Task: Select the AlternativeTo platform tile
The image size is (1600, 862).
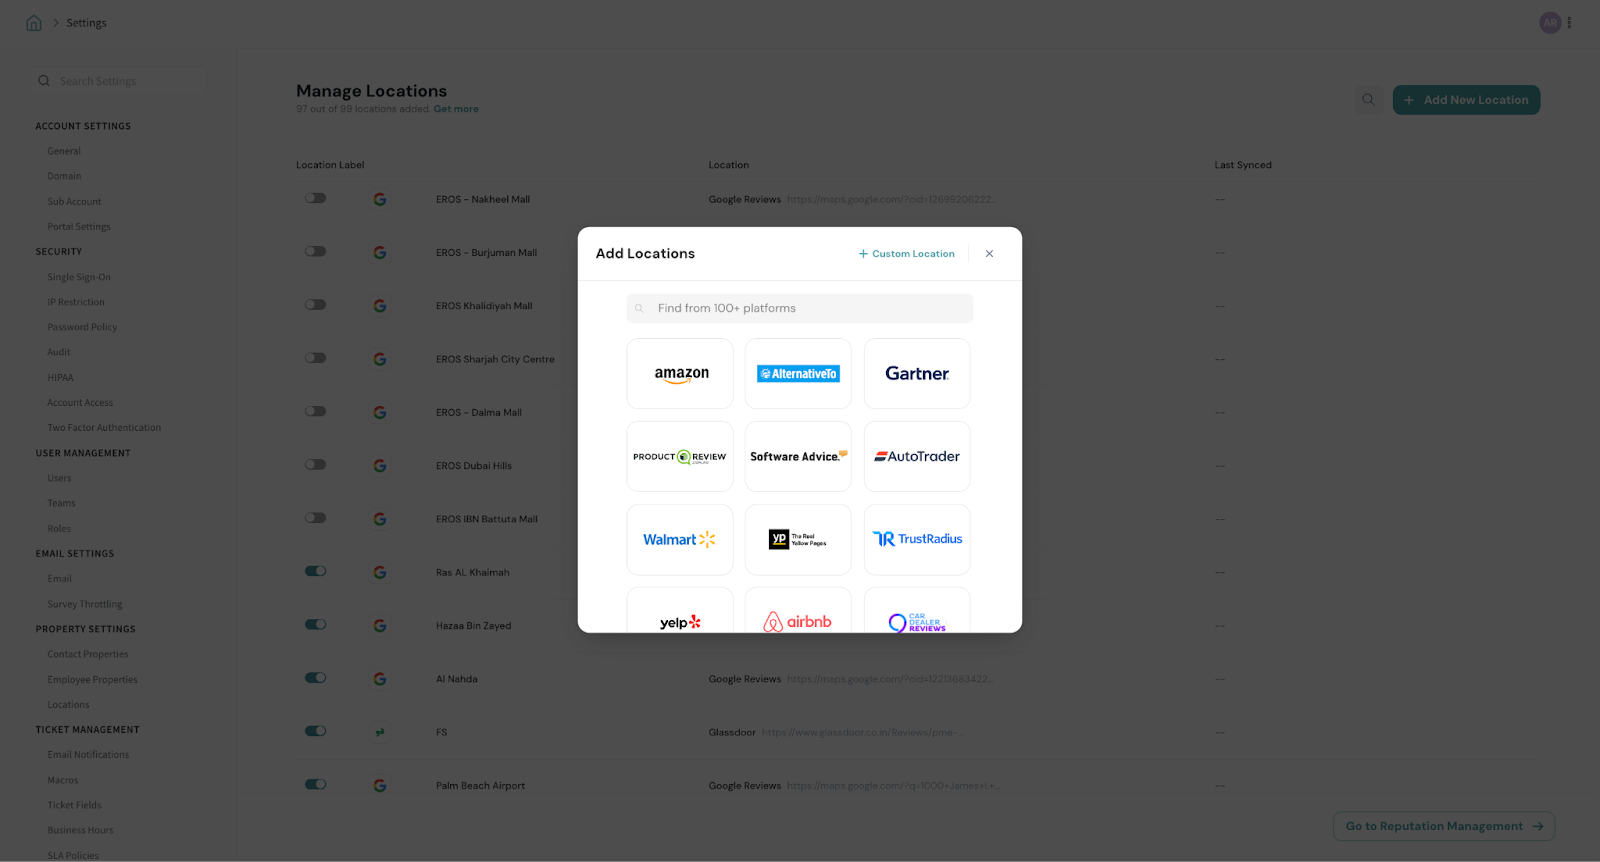Action: 798,373
